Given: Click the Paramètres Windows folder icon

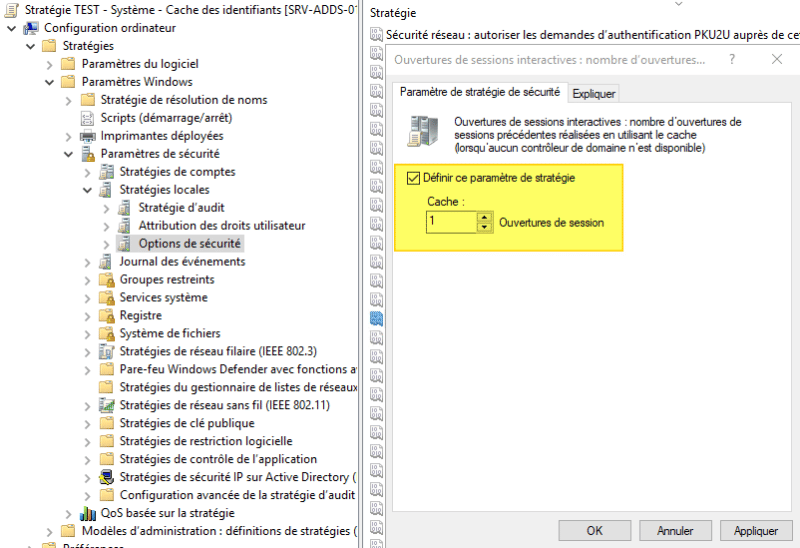Looking at the screenshot, I should [x=68, y=82].
